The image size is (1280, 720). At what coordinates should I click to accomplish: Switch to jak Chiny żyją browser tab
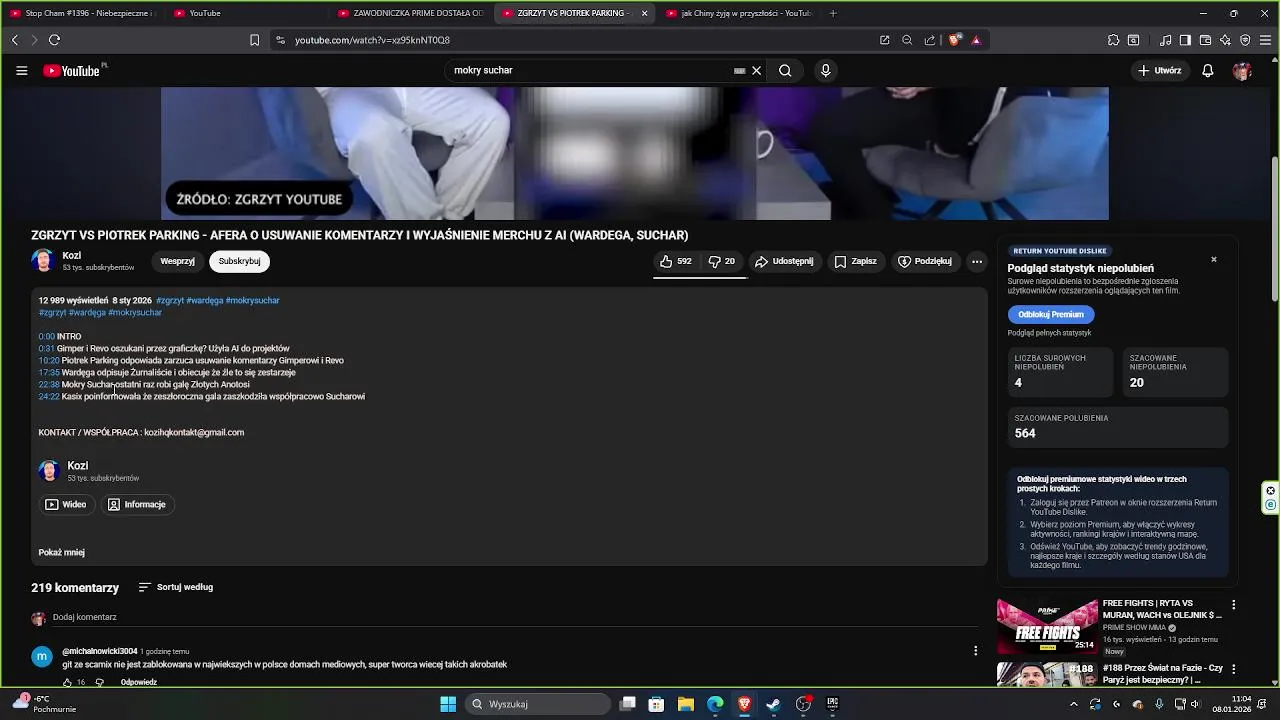(x=738, y=13)
